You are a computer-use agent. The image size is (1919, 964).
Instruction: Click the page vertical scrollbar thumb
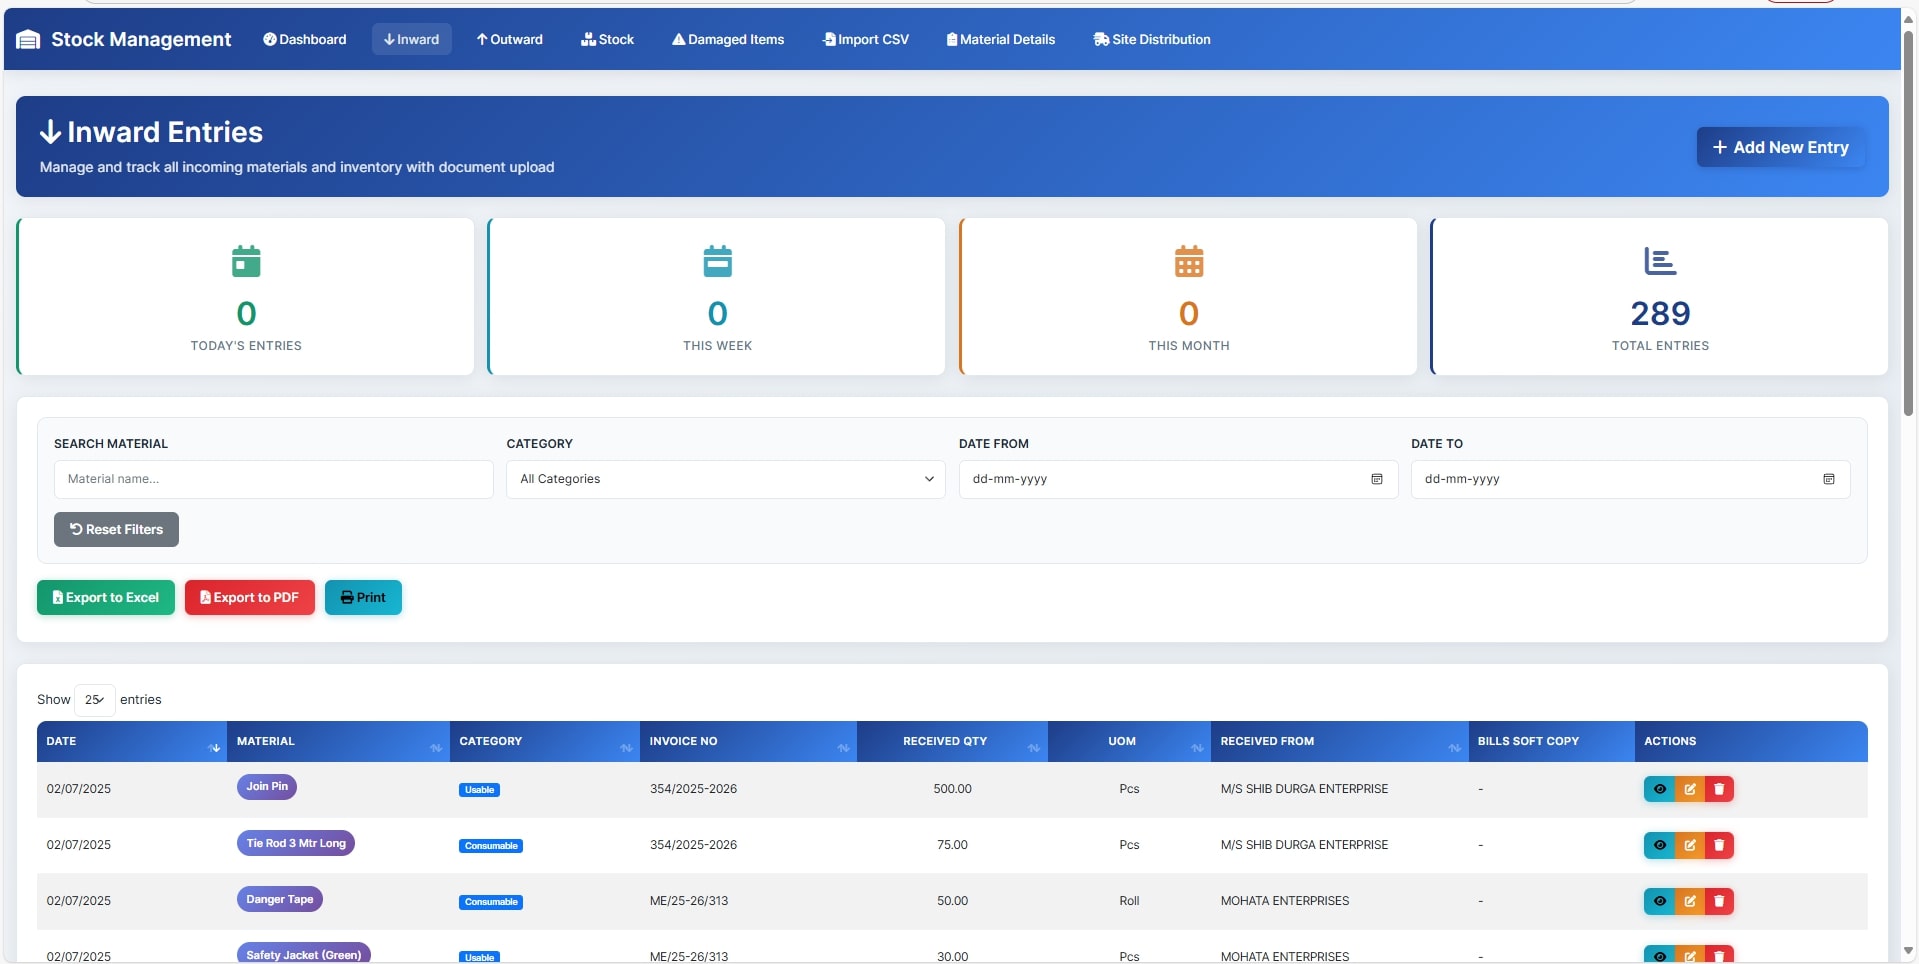1908,220
